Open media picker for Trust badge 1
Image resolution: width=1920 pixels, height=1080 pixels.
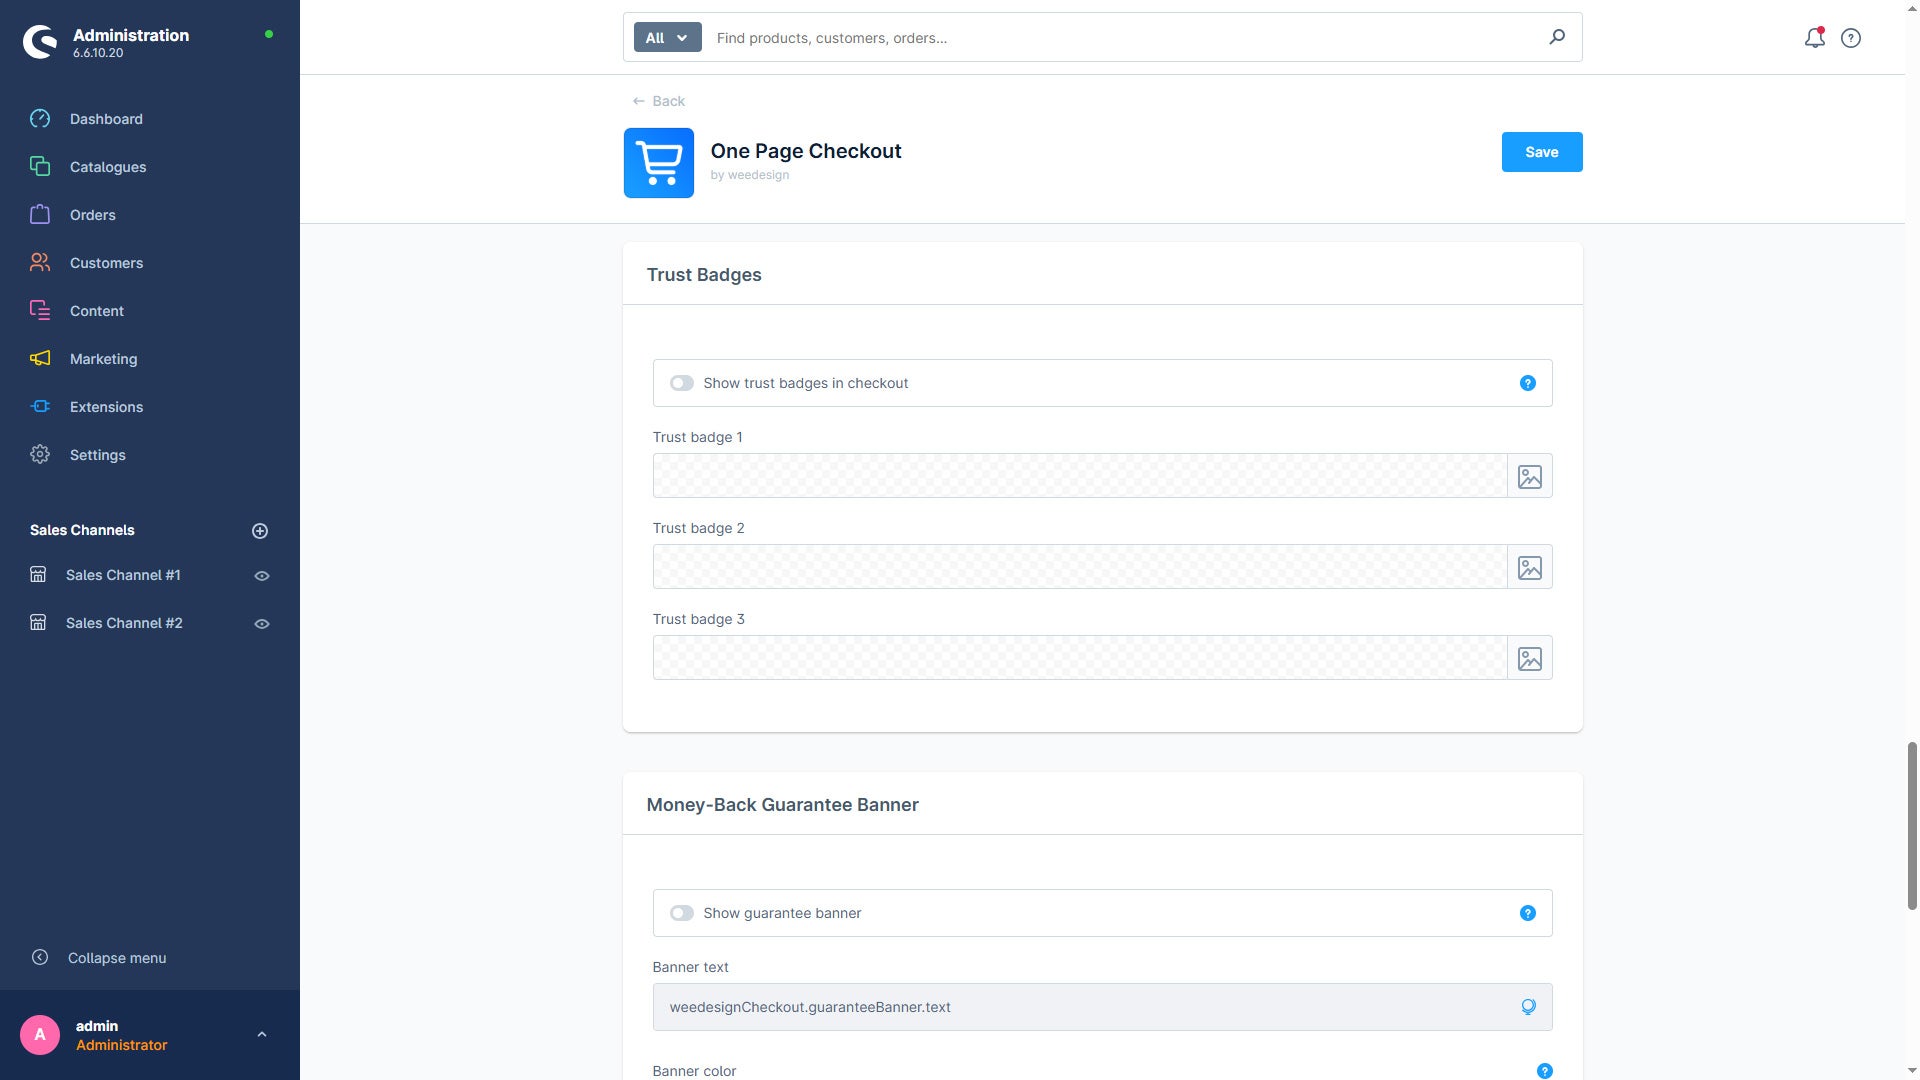click(1529, 476)
